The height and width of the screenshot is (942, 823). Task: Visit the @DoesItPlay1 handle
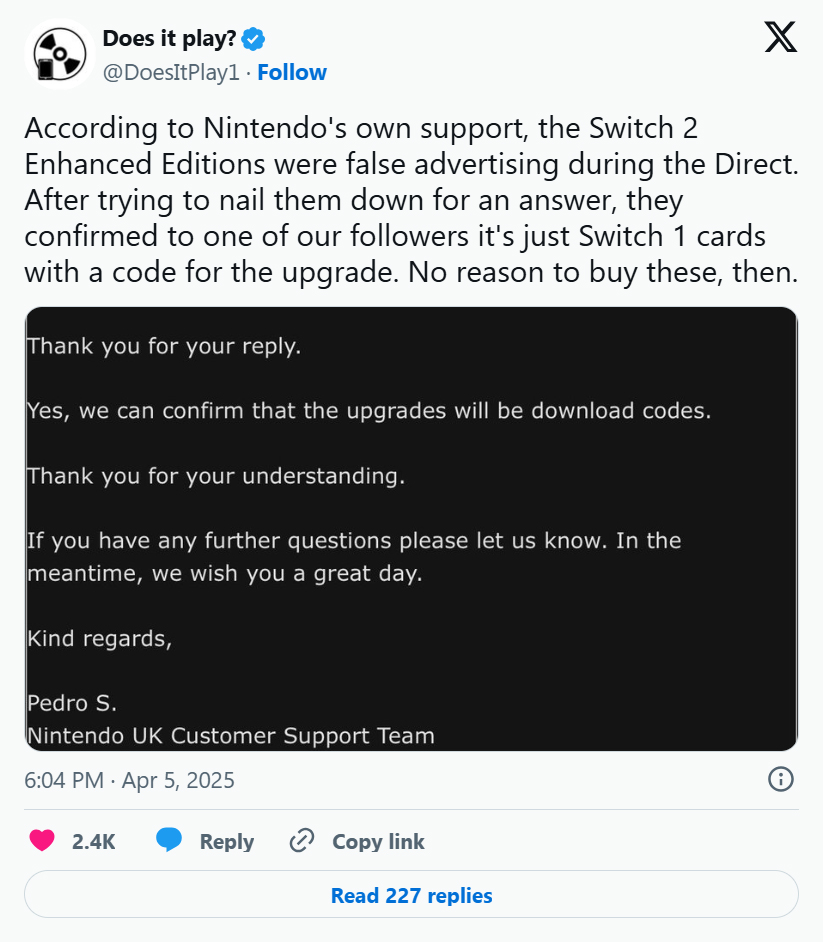click(171, 73)
